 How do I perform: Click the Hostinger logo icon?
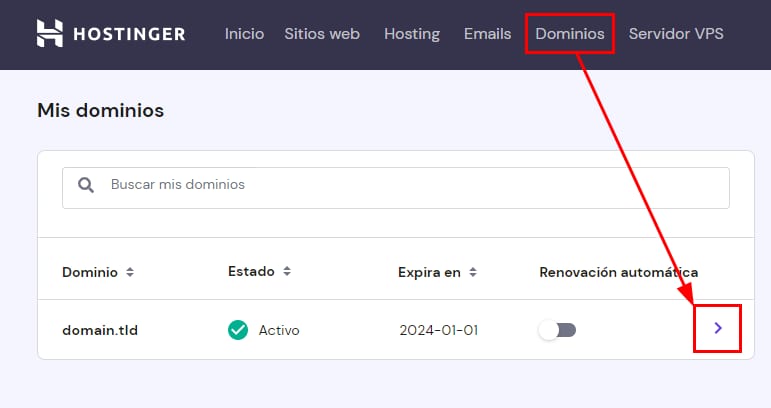[50, 34]
